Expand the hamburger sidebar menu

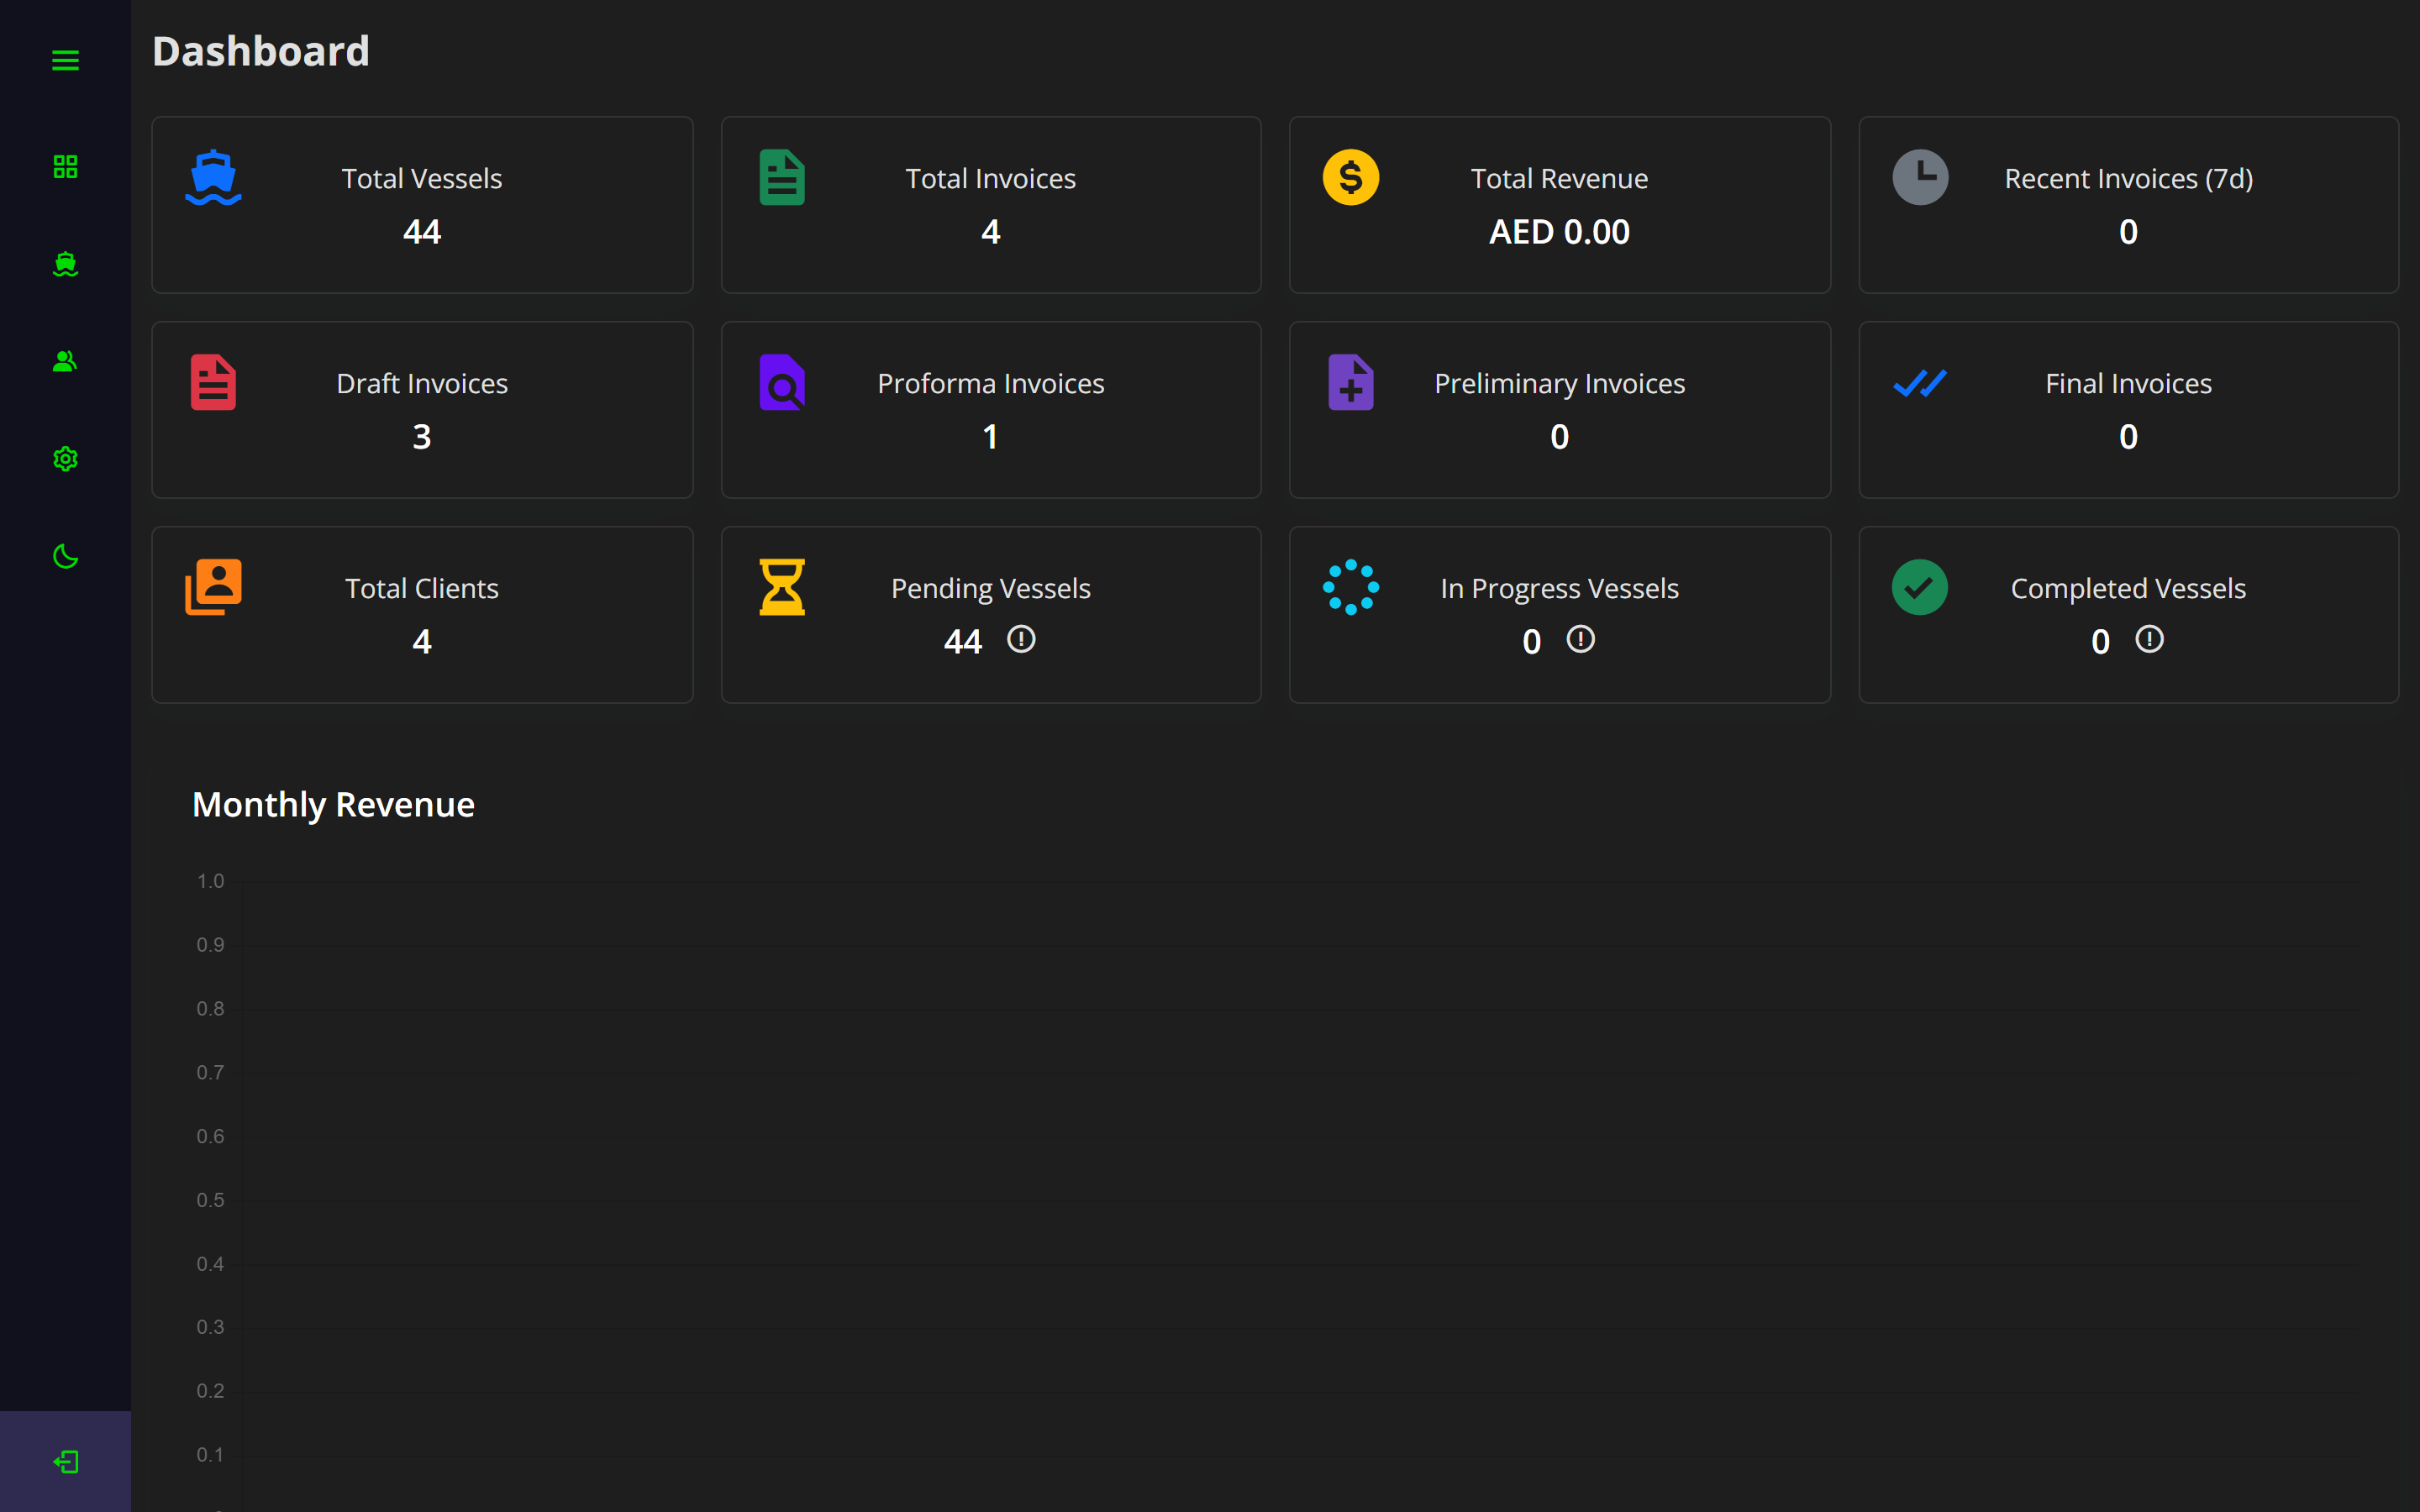(65, 61)
